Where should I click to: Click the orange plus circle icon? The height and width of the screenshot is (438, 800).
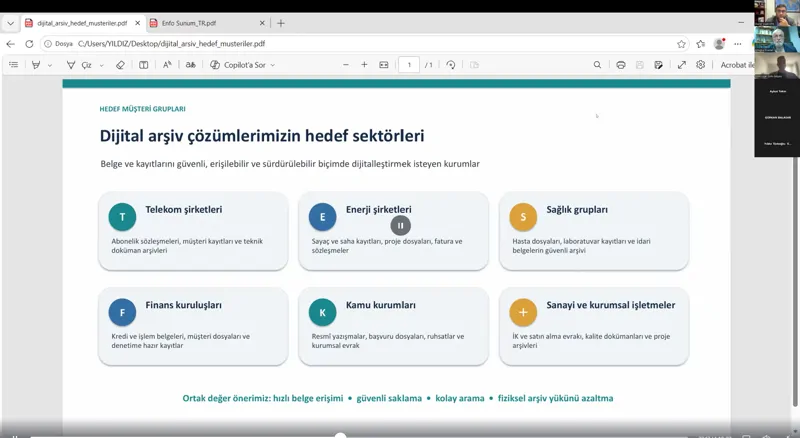(523, 312)
